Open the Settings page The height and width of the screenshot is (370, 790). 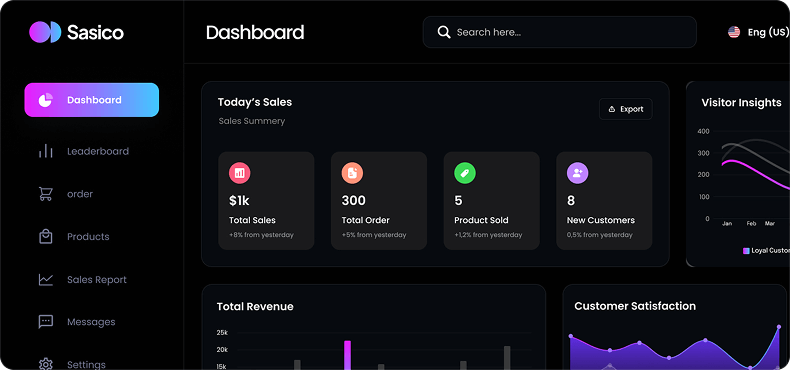[x=72, y=364]
